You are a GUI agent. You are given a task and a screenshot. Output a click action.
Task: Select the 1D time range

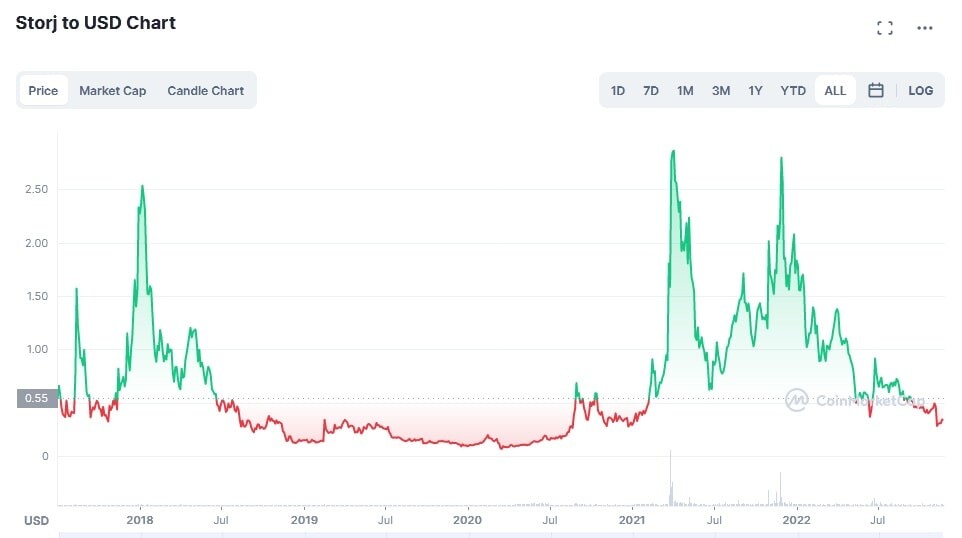tap(618, 91)
